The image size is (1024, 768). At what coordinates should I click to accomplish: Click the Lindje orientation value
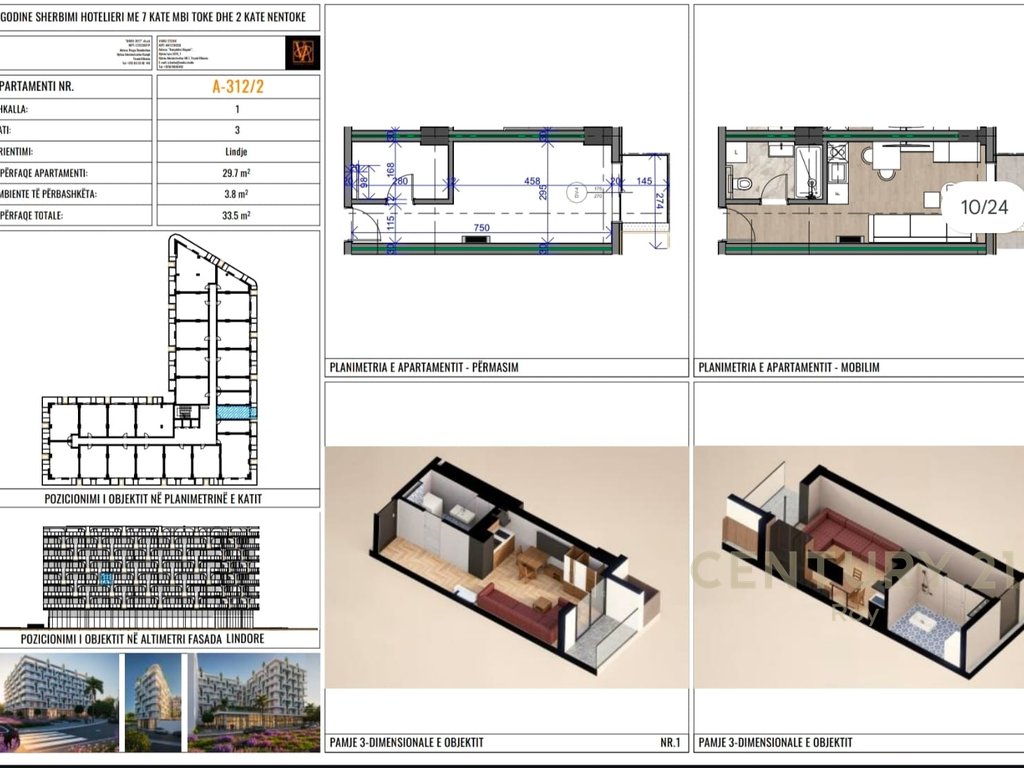[238, 151]
